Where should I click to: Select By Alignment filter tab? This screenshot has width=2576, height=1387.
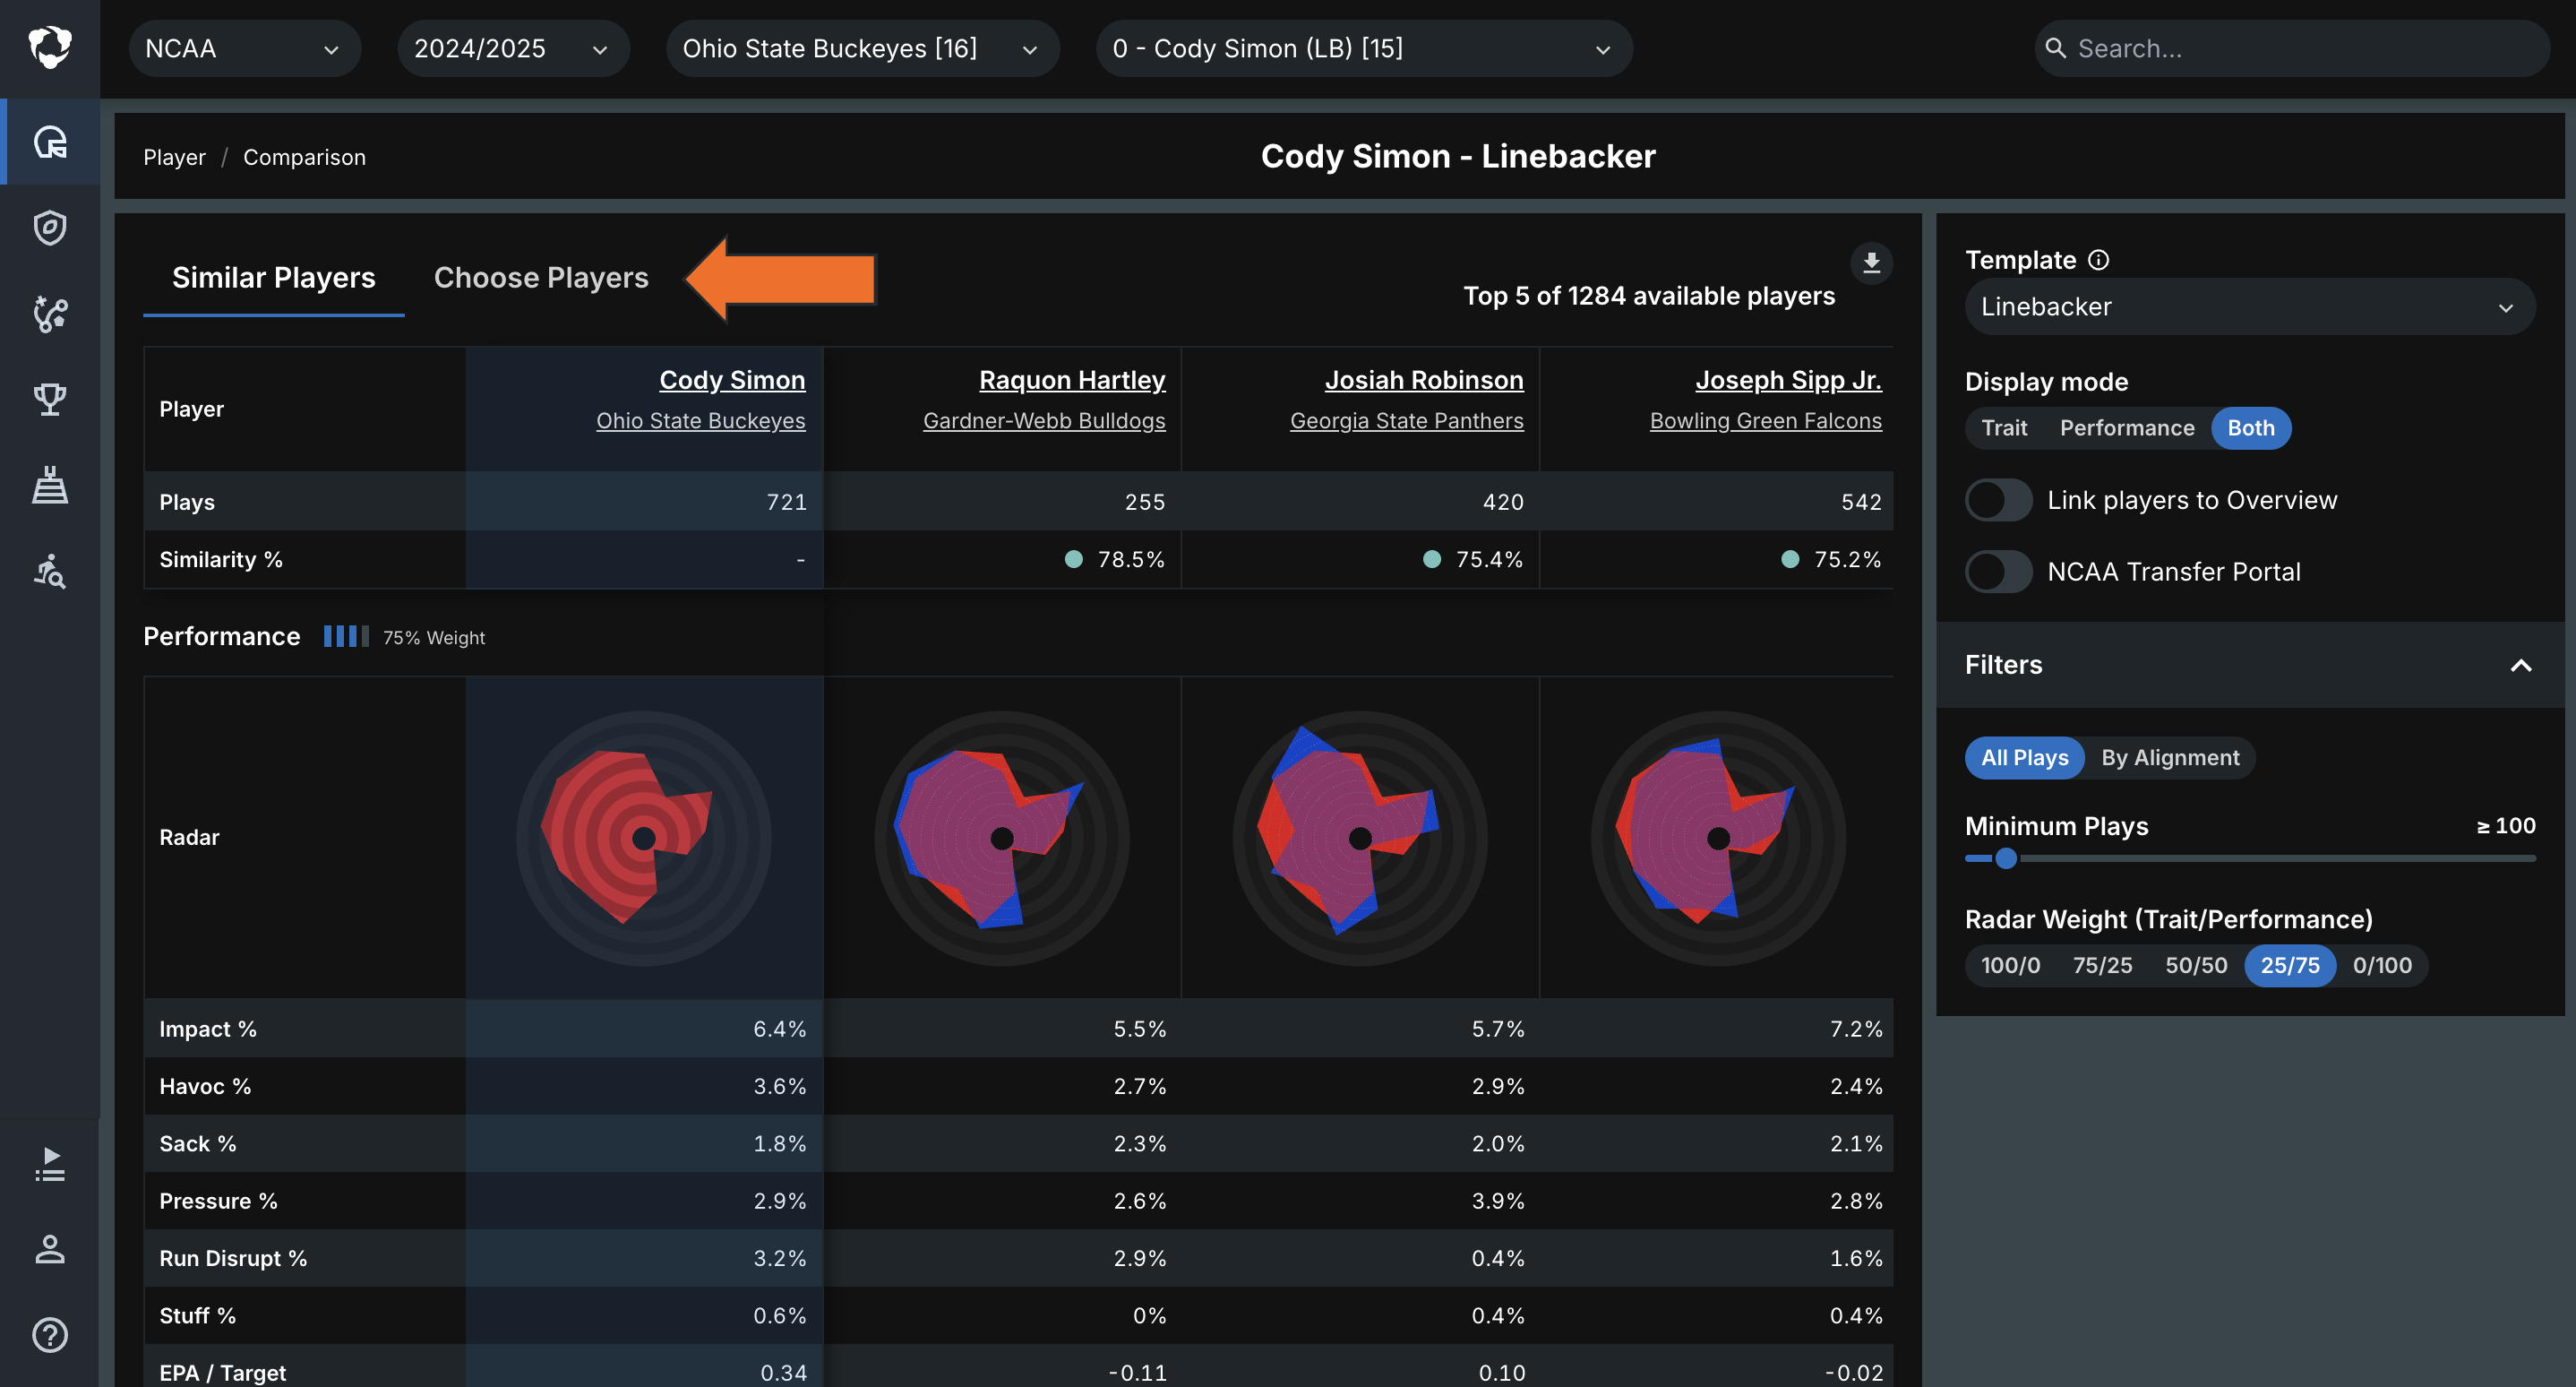2170,758
